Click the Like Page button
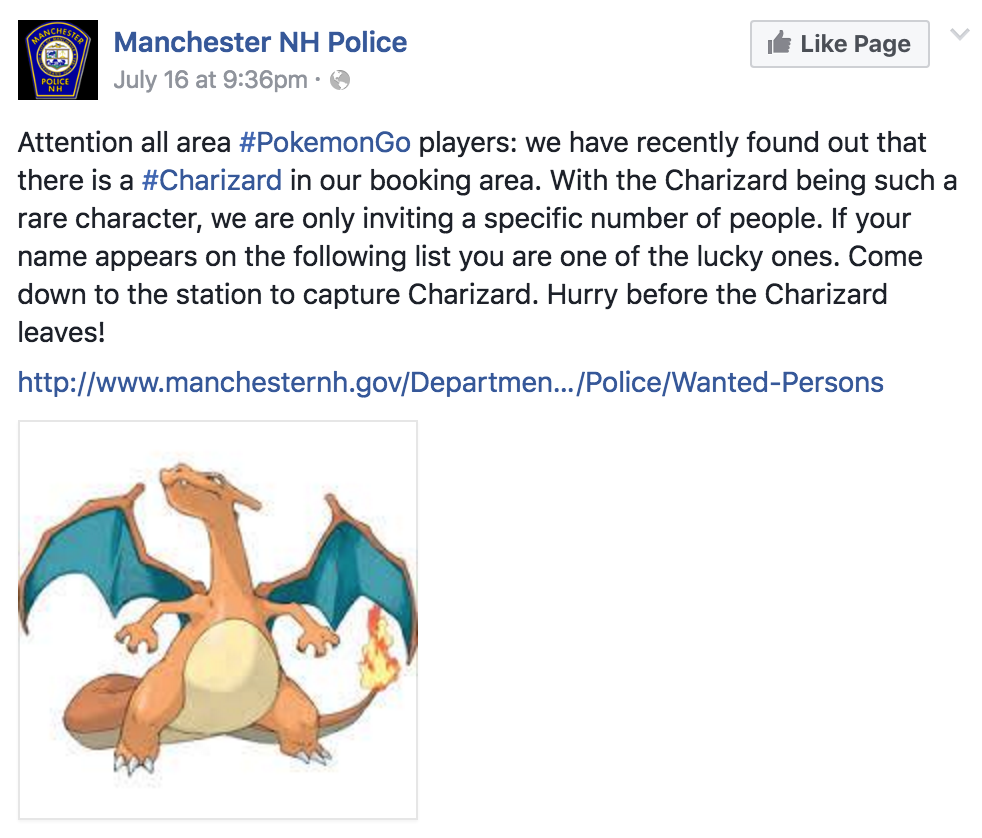Image resolution: width=982 pixels, height=838 pixels. click(839, 44)
